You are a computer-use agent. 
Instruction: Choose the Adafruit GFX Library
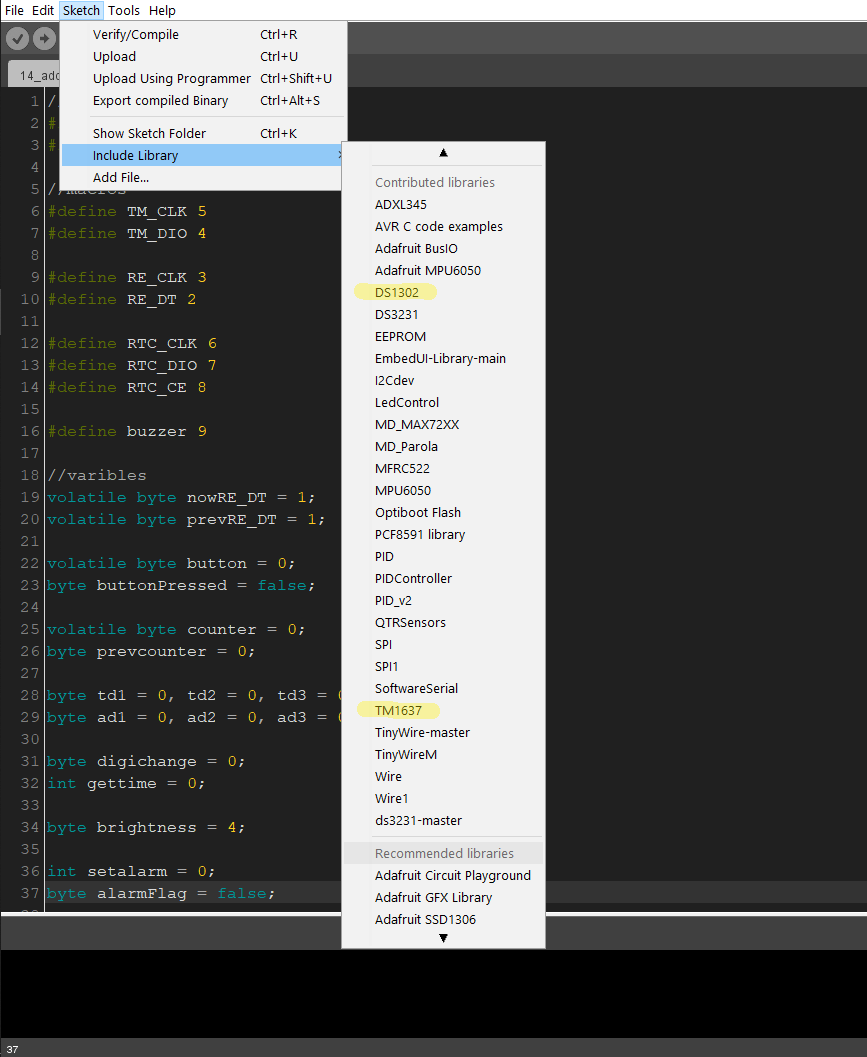point(434,898)
